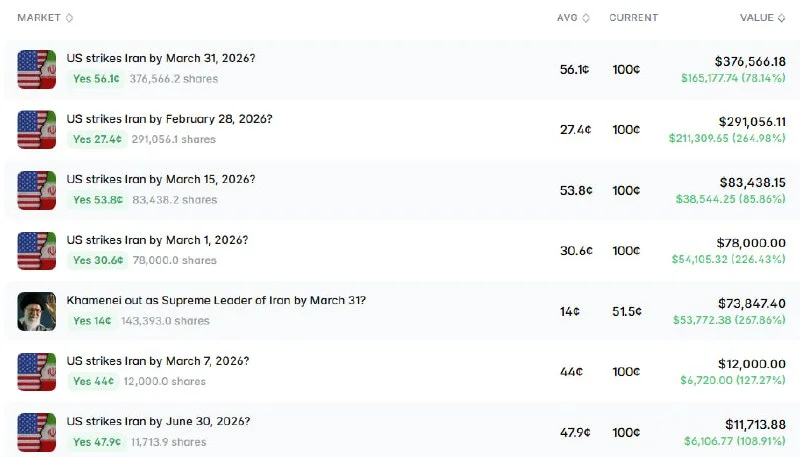Click the flag icon for the March 31 strike market
800x457 pixels.
(36, 69)
